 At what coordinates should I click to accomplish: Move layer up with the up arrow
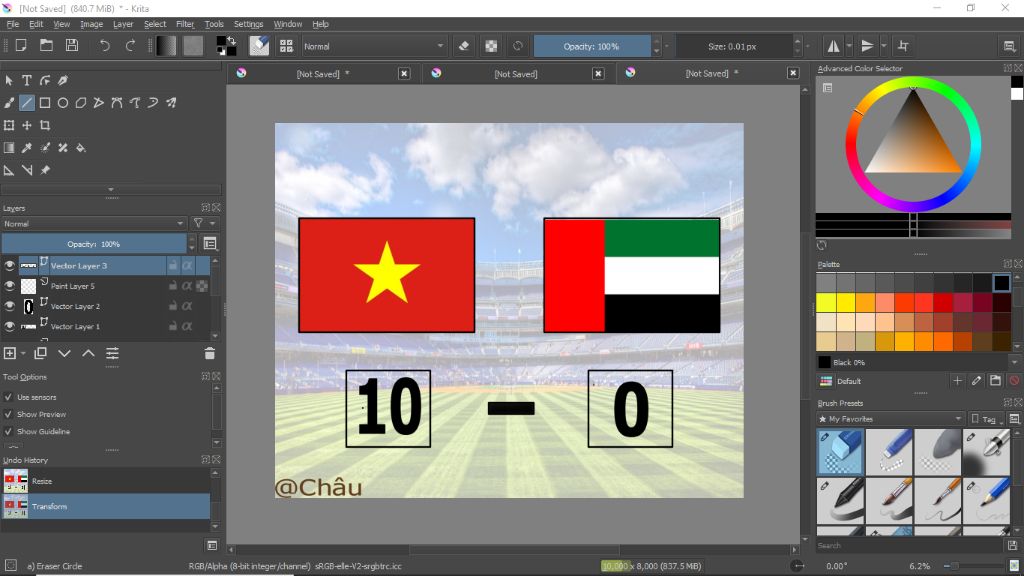coord(88,353)
